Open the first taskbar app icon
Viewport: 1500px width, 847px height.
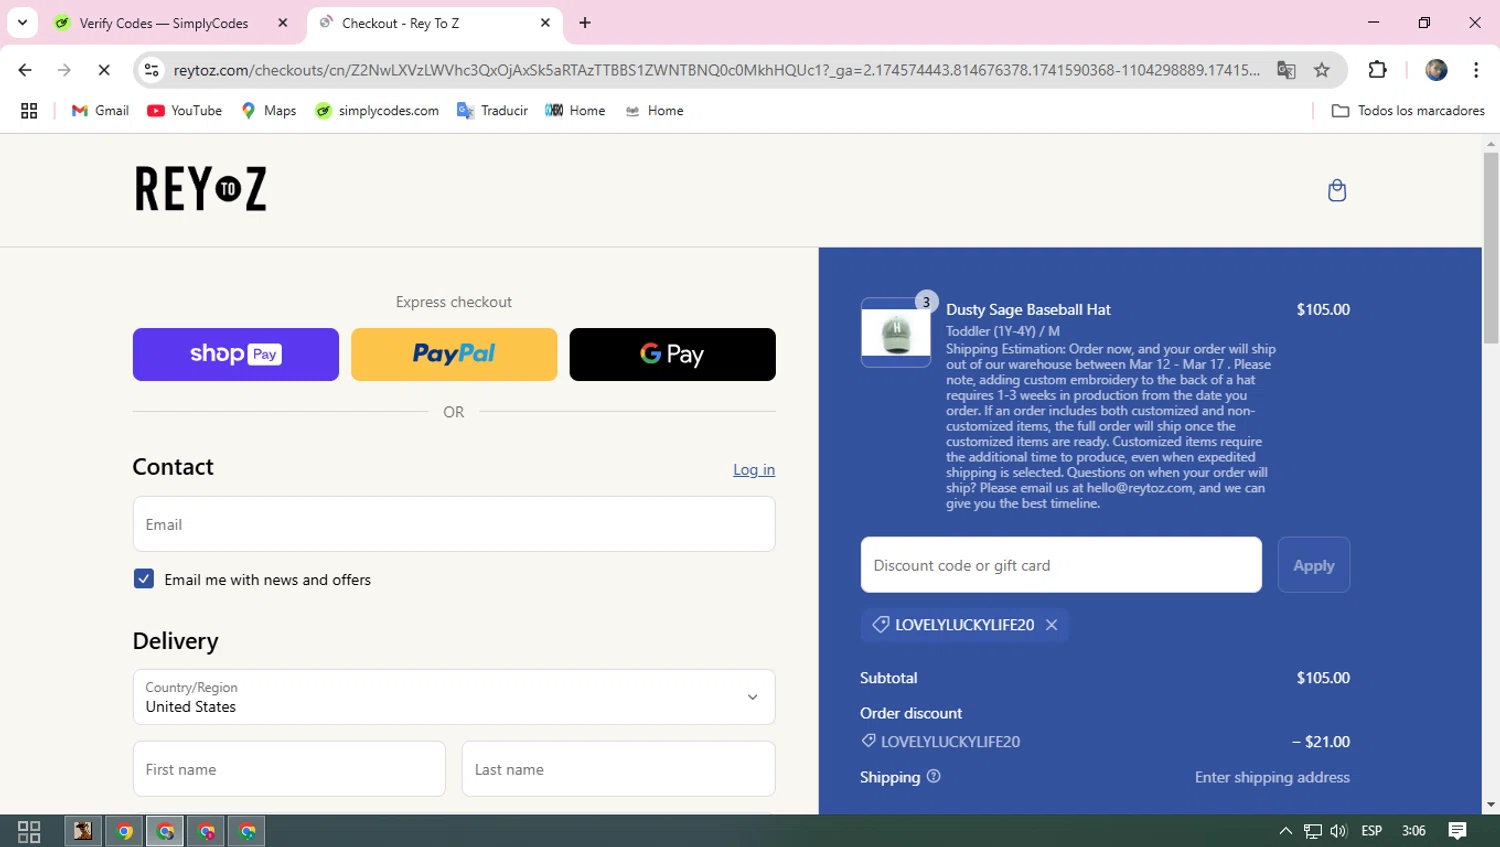point(83,831)
